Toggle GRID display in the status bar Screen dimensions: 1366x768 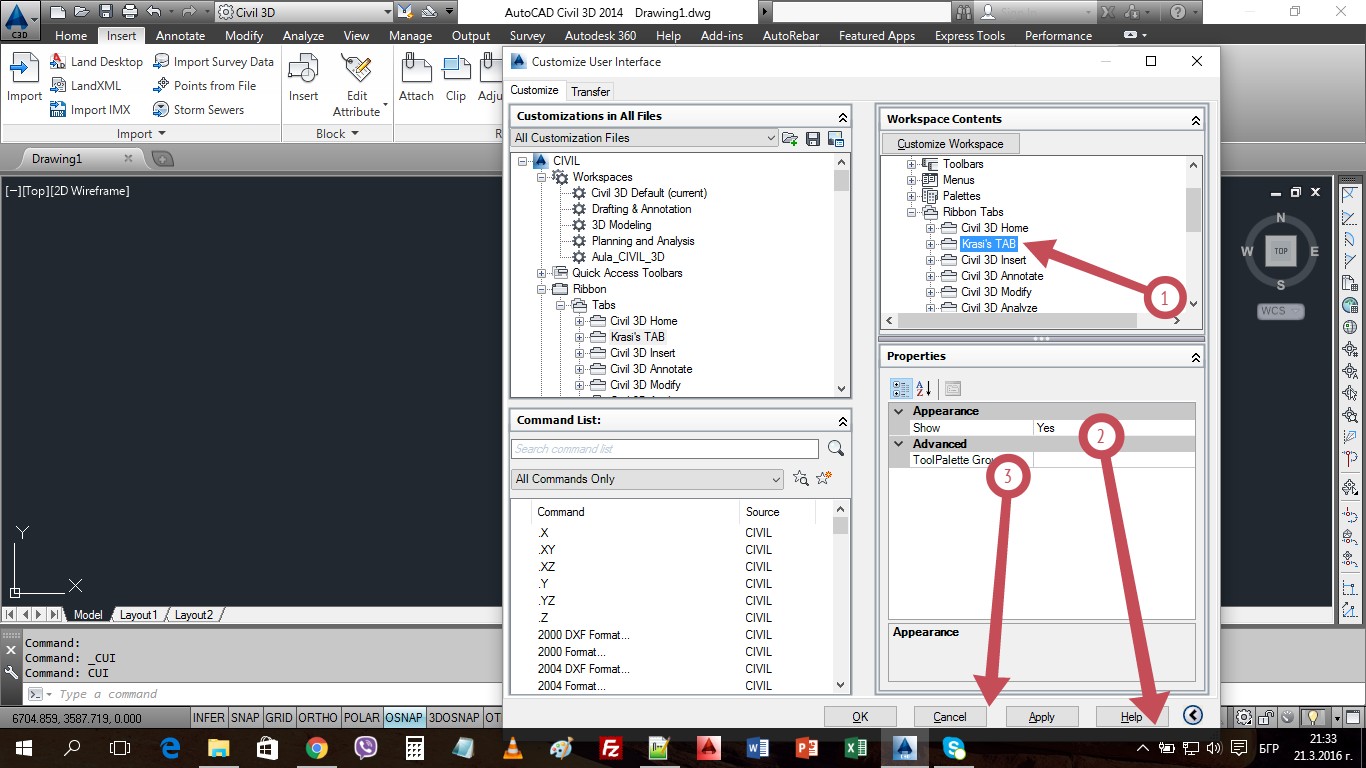coord(279,718)
